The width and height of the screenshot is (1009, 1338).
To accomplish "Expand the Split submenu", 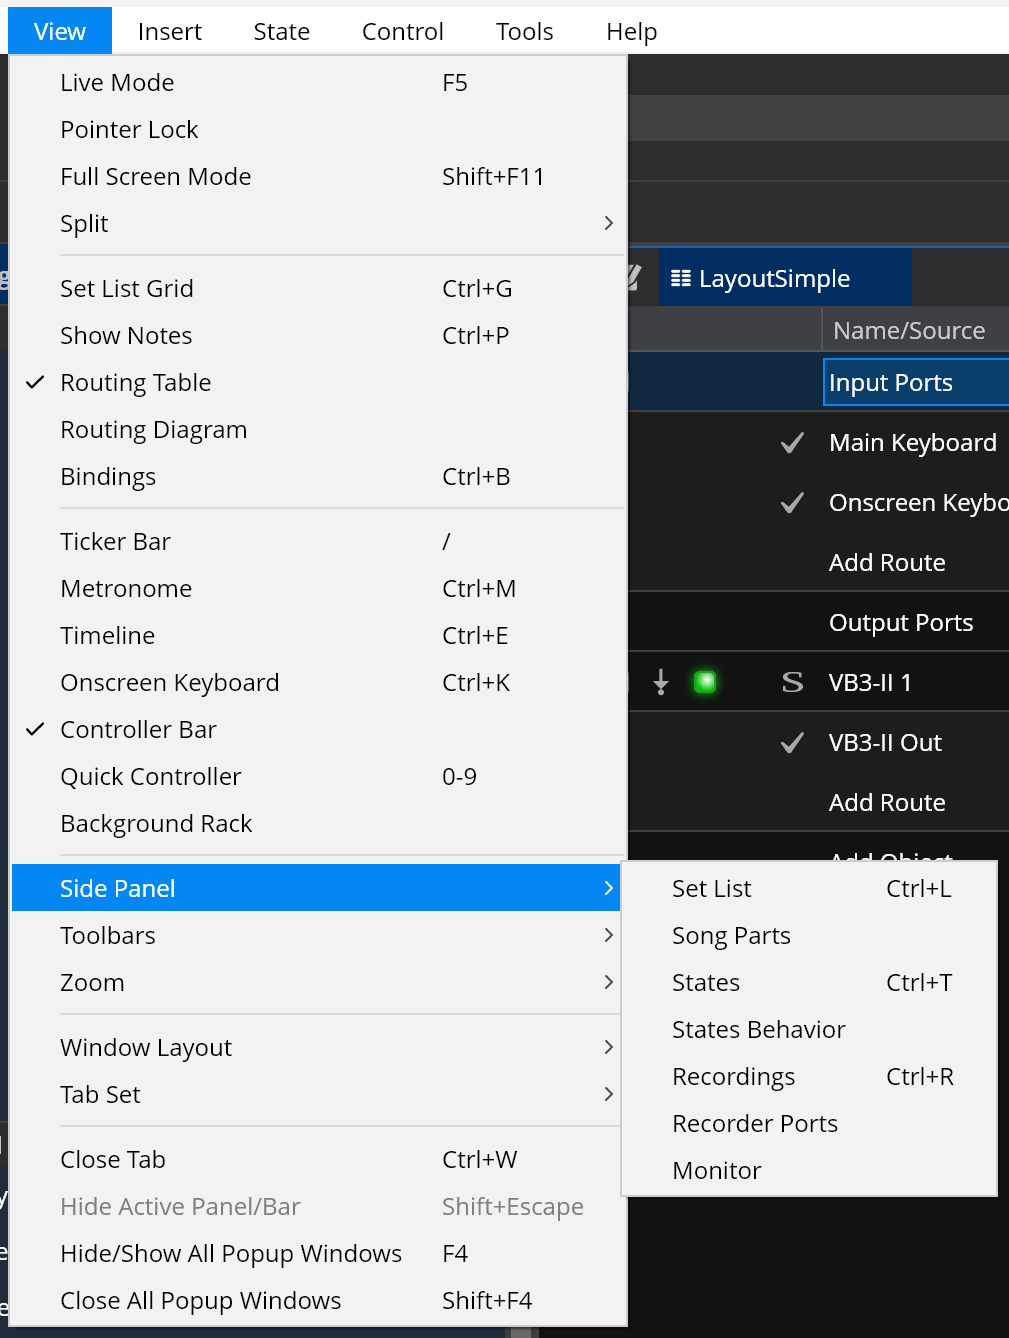I will tap(84, 223).
